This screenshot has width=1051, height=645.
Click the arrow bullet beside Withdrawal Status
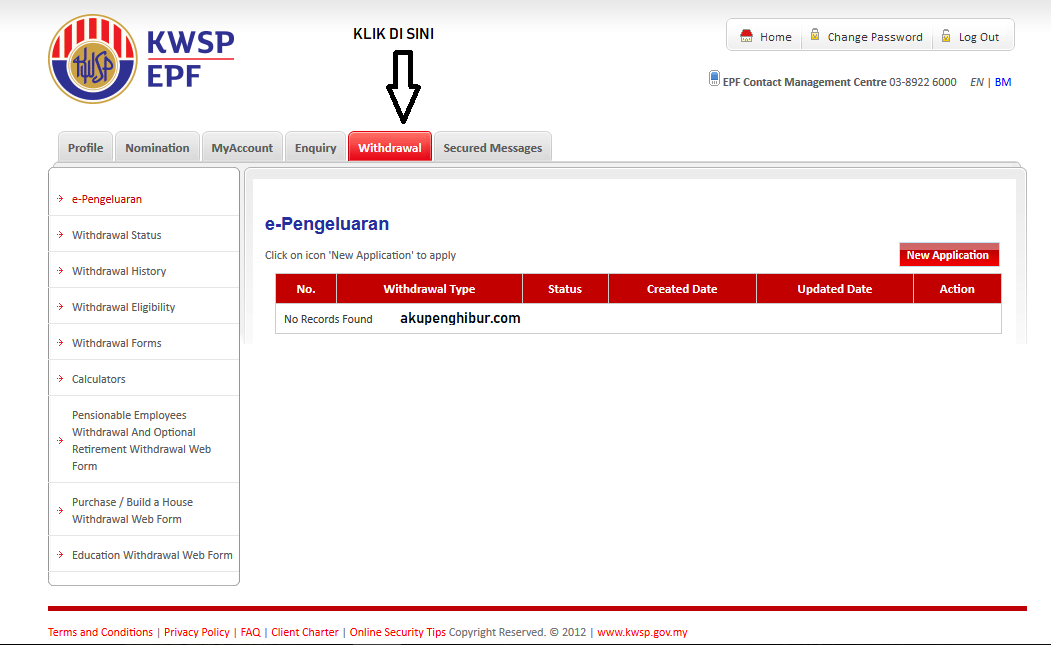(x=60, y=235)
